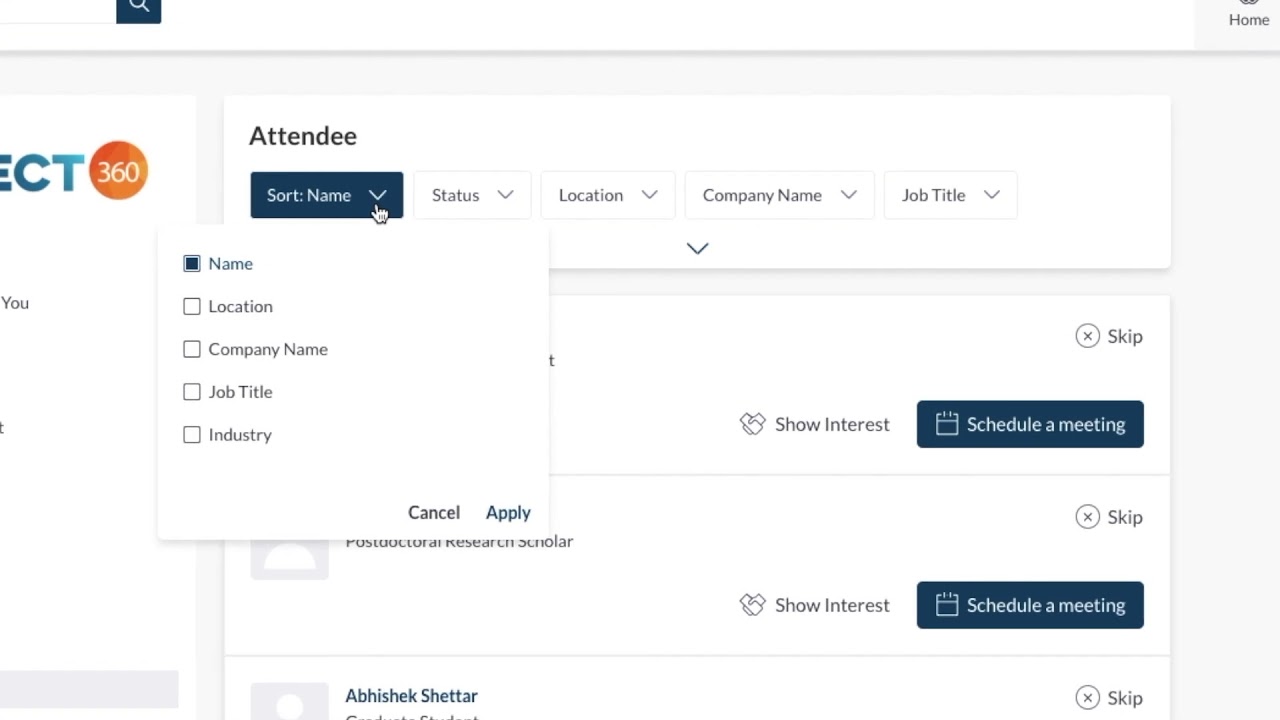The image size is (1280, 720).
Task: Open the Job Title filter dropdown
Action: (x=950, y=195)
